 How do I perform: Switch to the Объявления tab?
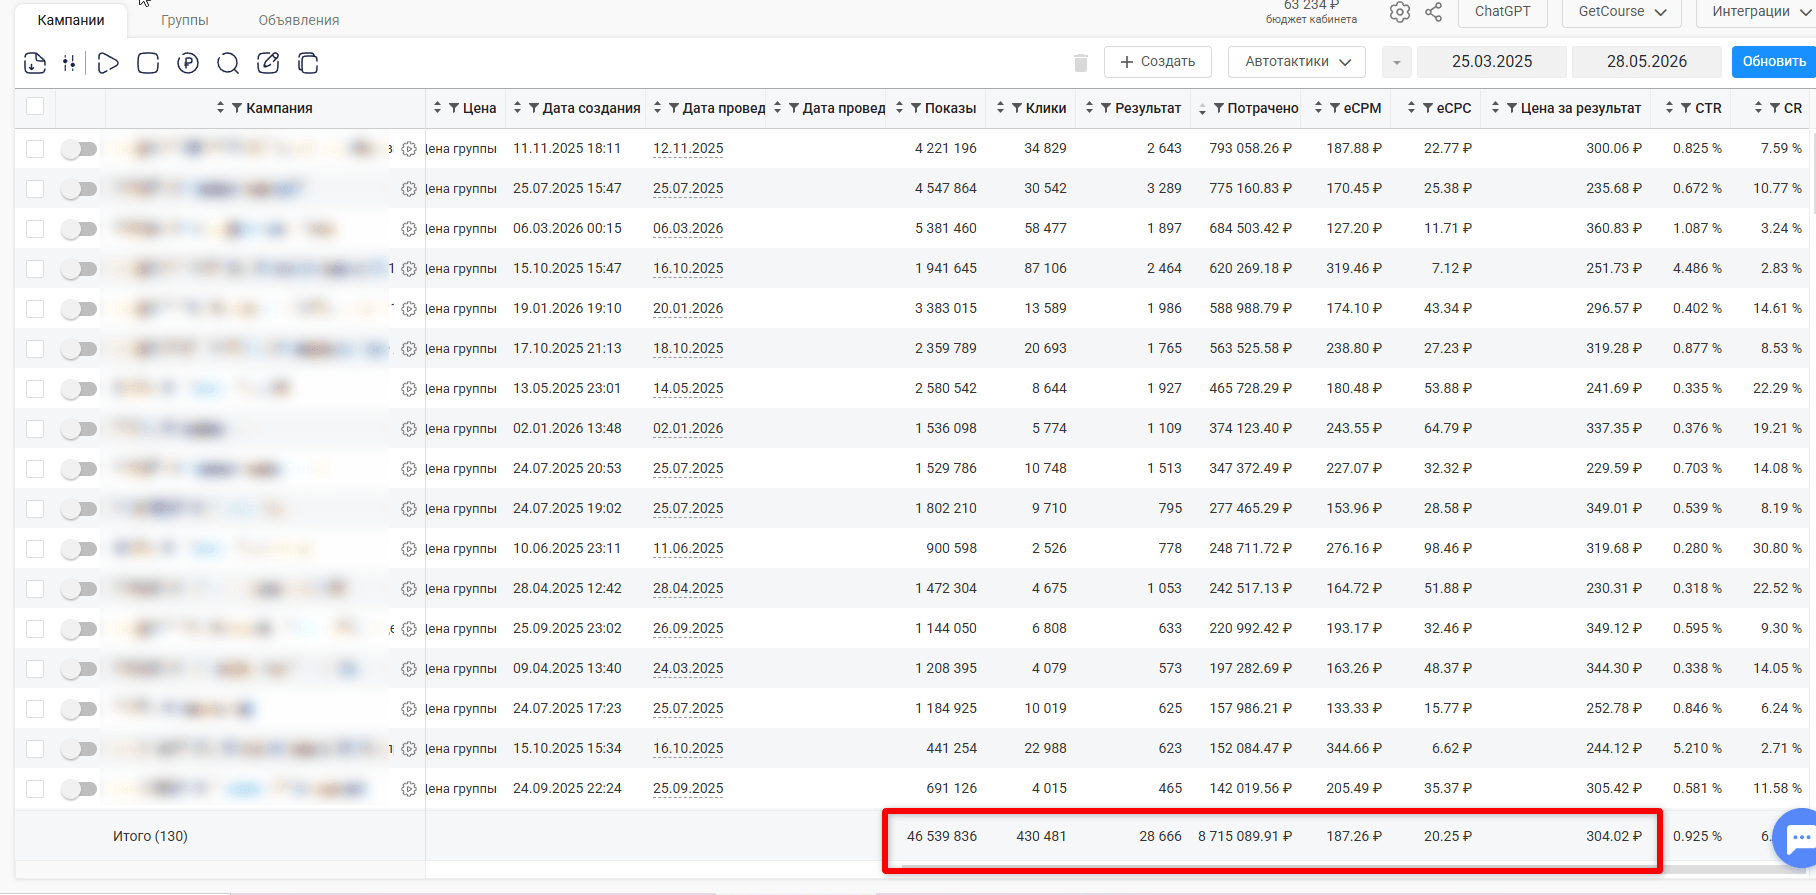pyautogui.click(x=299, y=20)
